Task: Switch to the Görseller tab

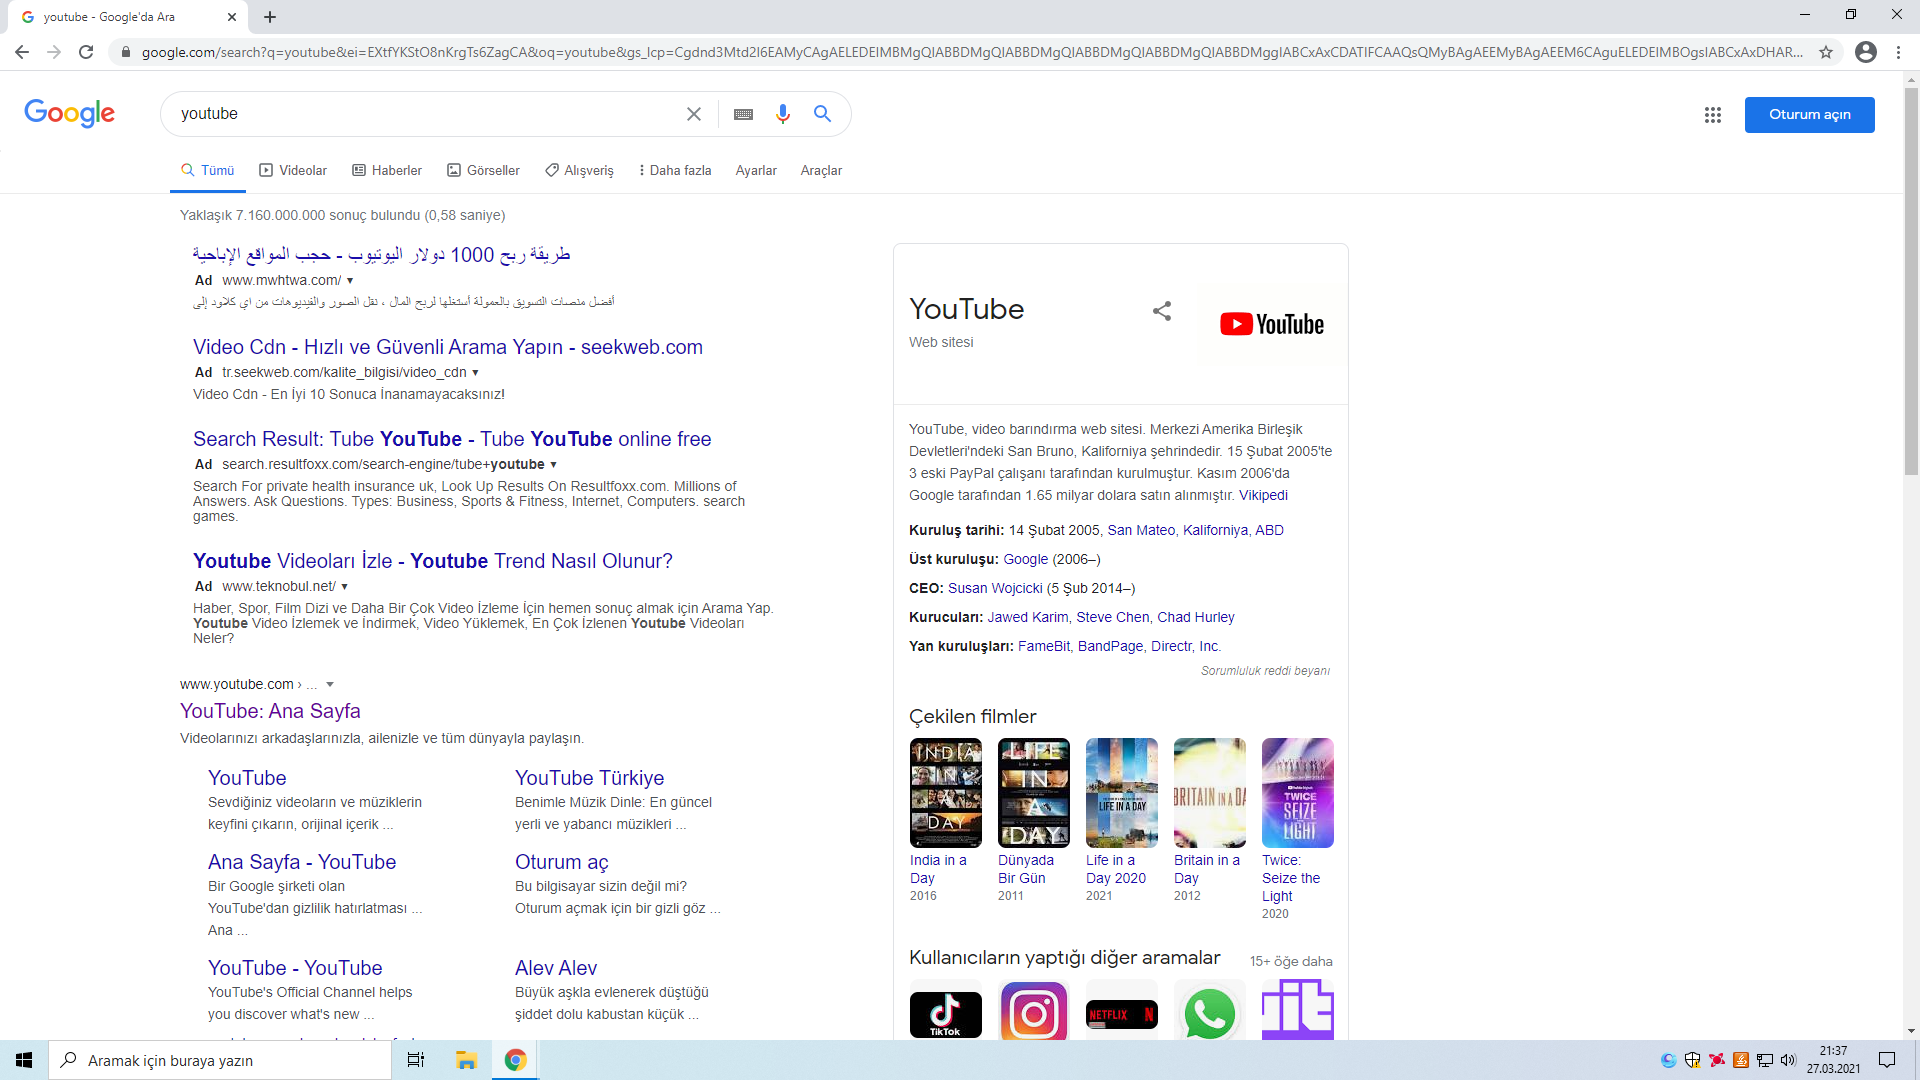Action: tap(483, 171)
